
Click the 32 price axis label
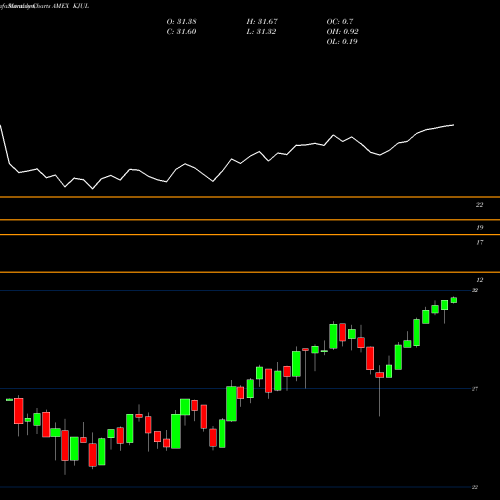coord(475,290)
